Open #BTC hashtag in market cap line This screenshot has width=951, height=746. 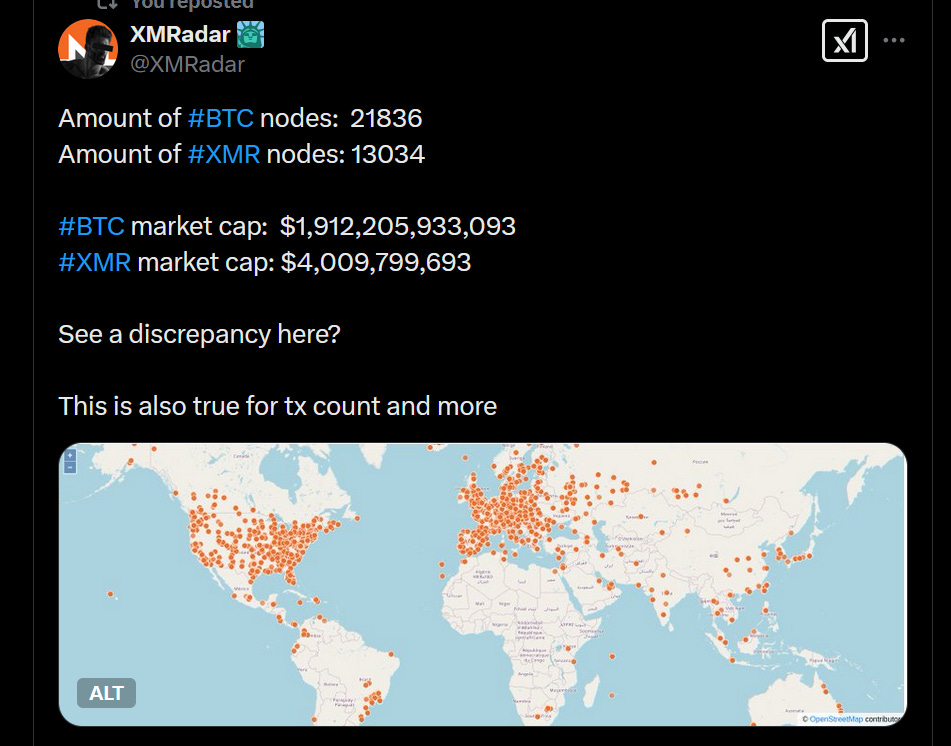coord(92,226)
